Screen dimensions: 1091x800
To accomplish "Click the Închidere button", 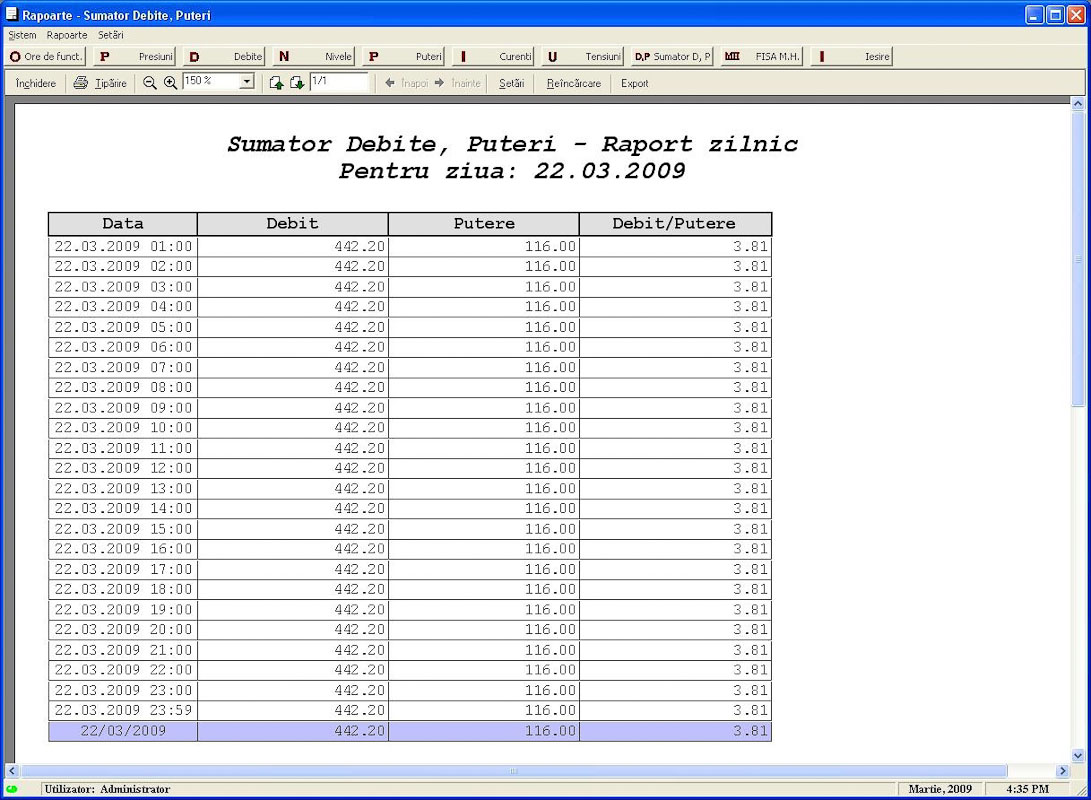I will click(36, 84).
